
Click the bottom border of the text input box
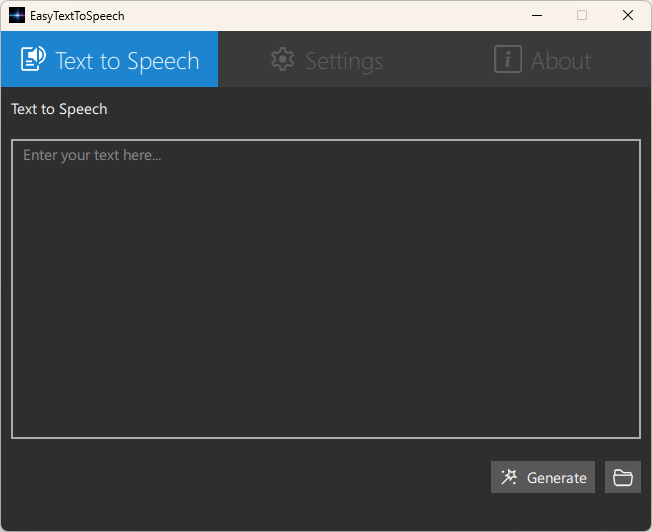[x=326, y=438]
